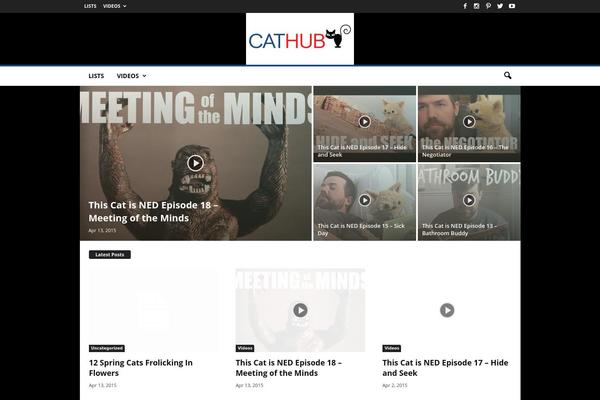The height and width of the screenshot is (400, 600).
Task: Open the YouTube icon in top bar
Action: (x=512, y=6)
